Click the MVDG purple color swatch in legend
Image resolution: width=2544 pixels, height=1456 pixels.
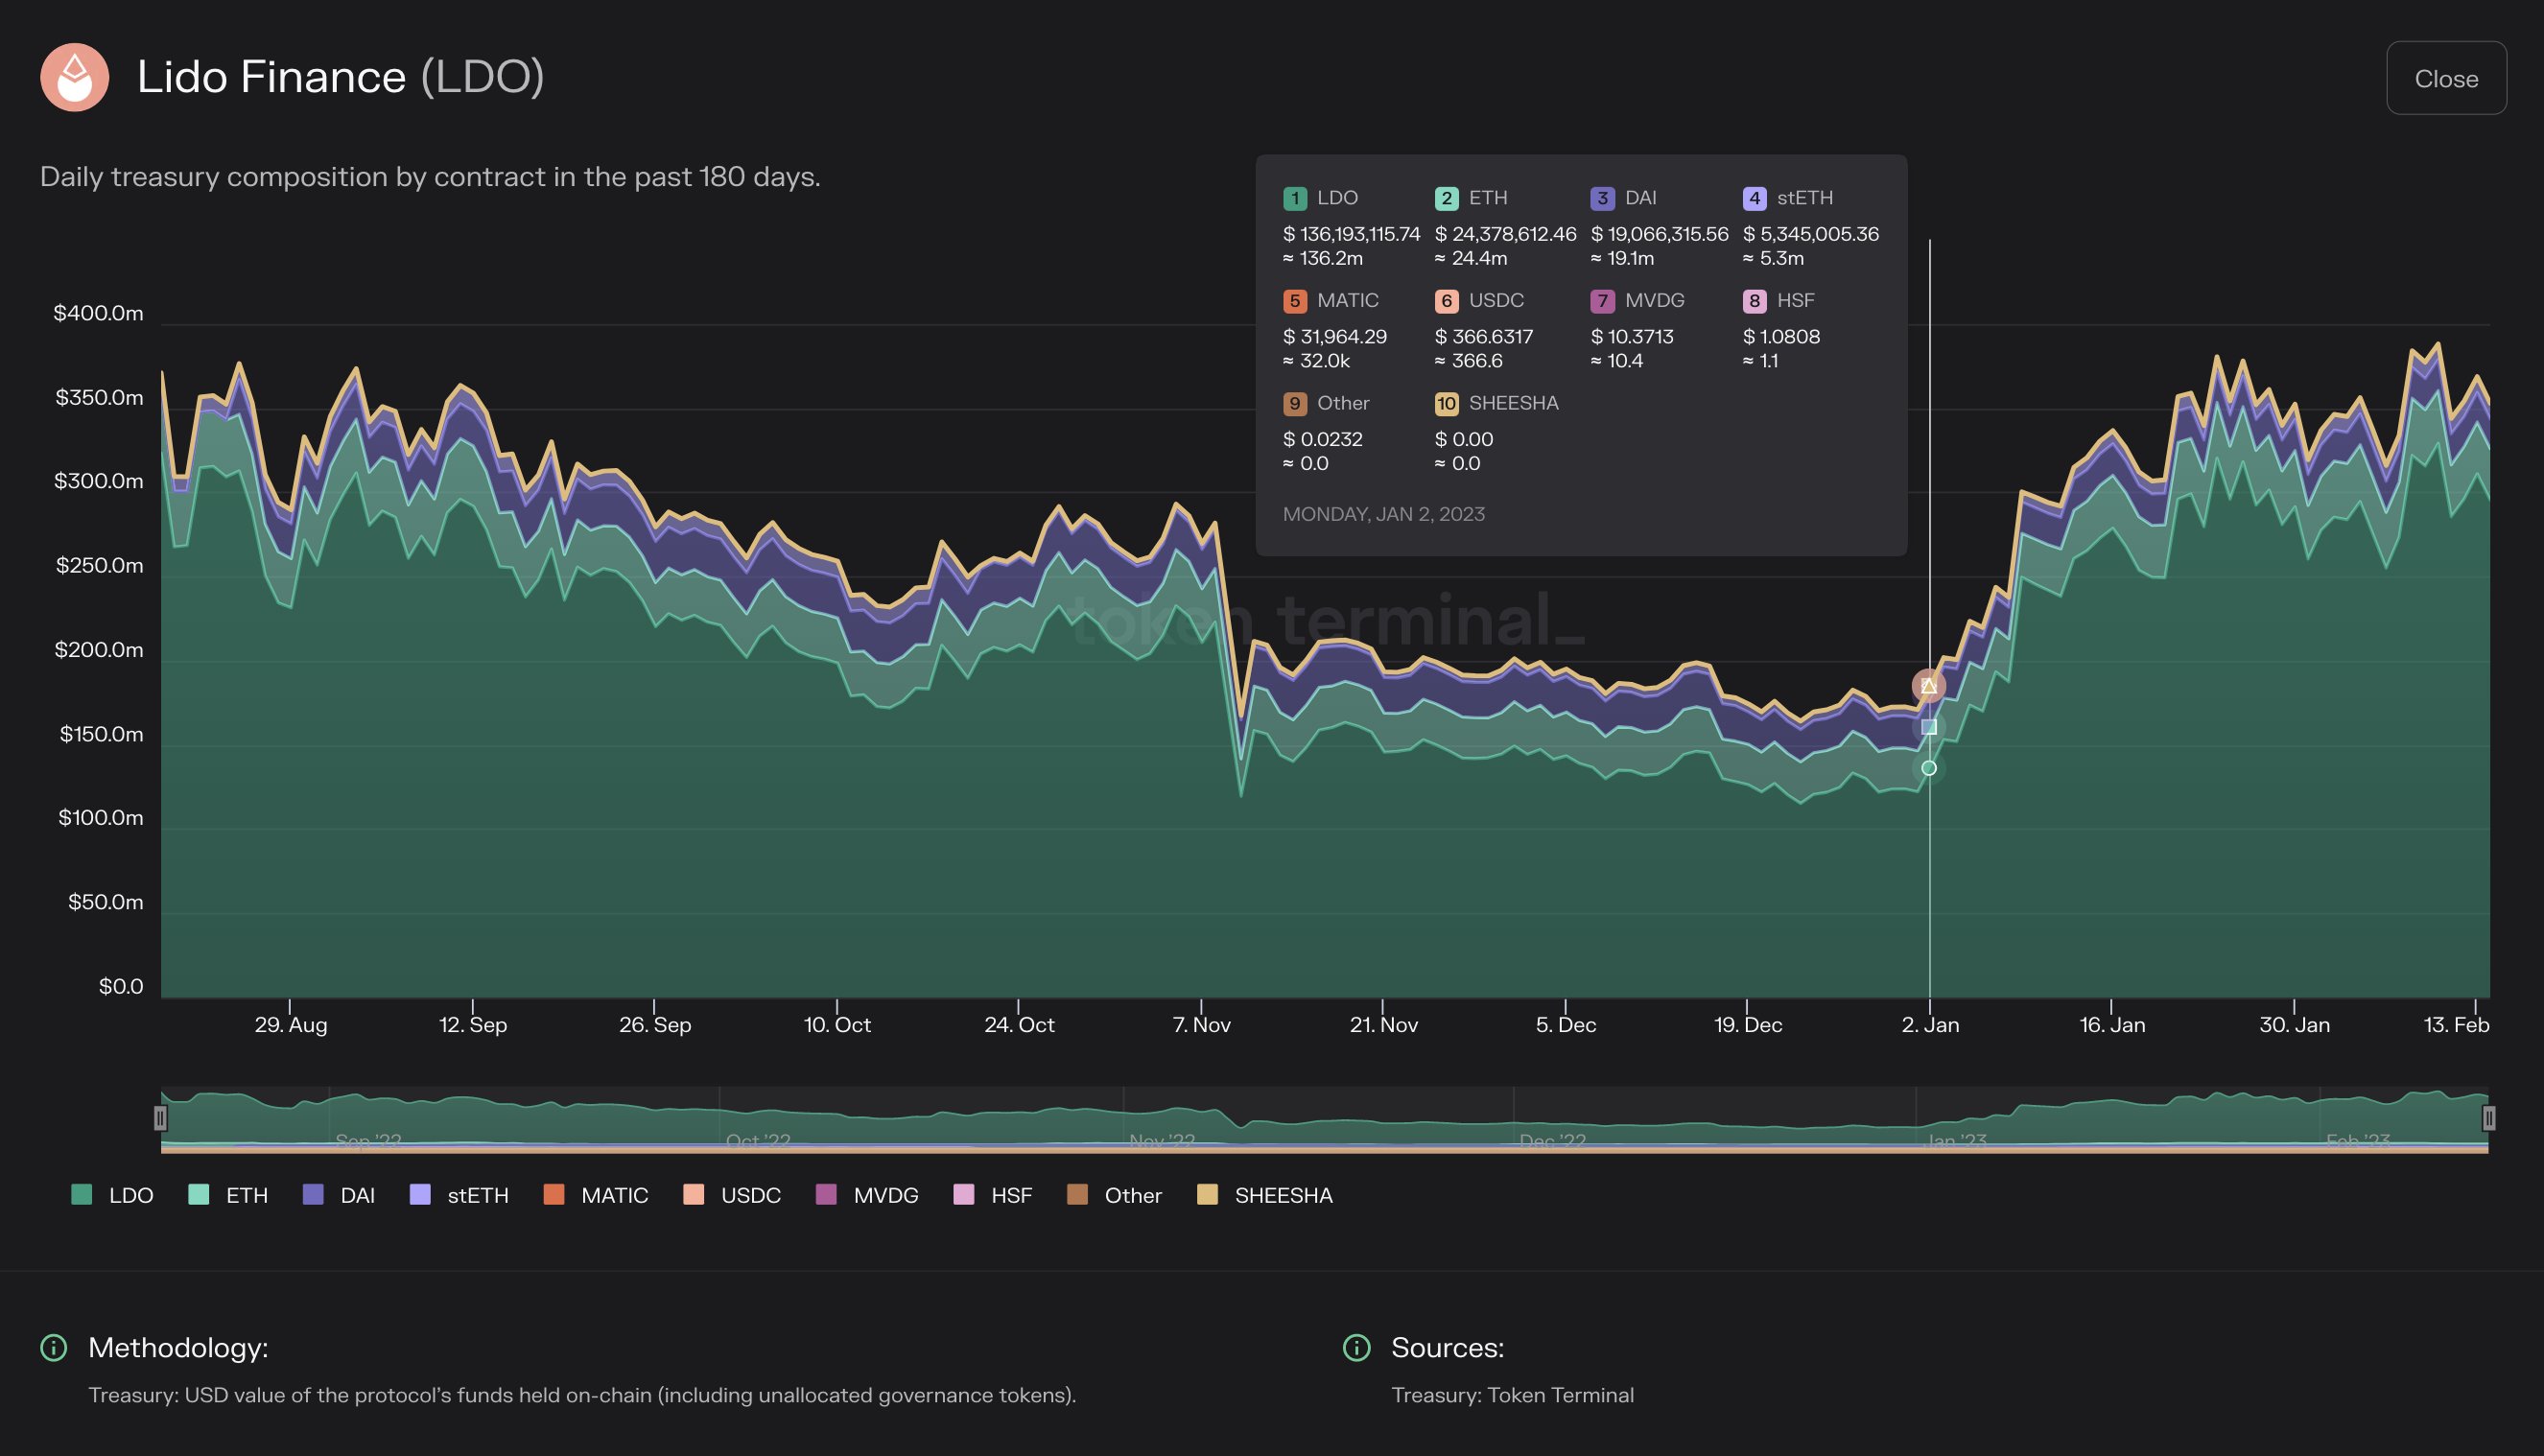coord(826,1195)
